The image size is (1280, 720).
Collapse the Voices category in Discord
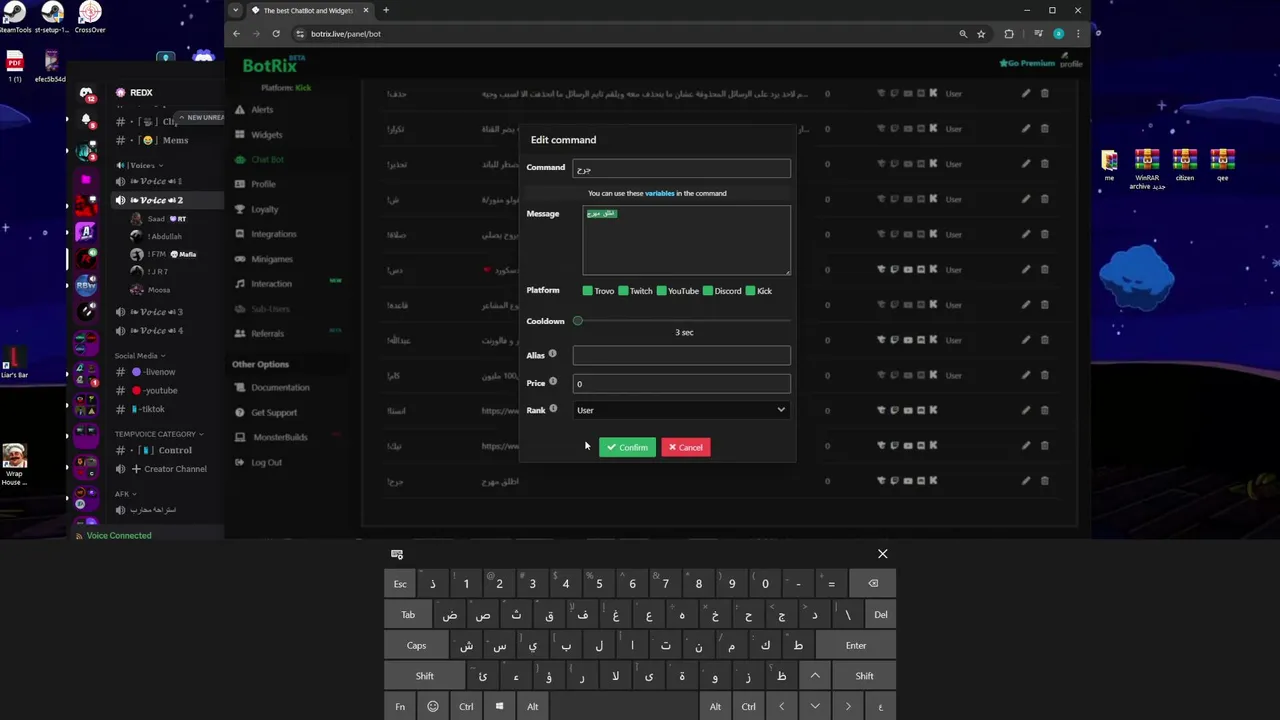[x=139, y=165]
